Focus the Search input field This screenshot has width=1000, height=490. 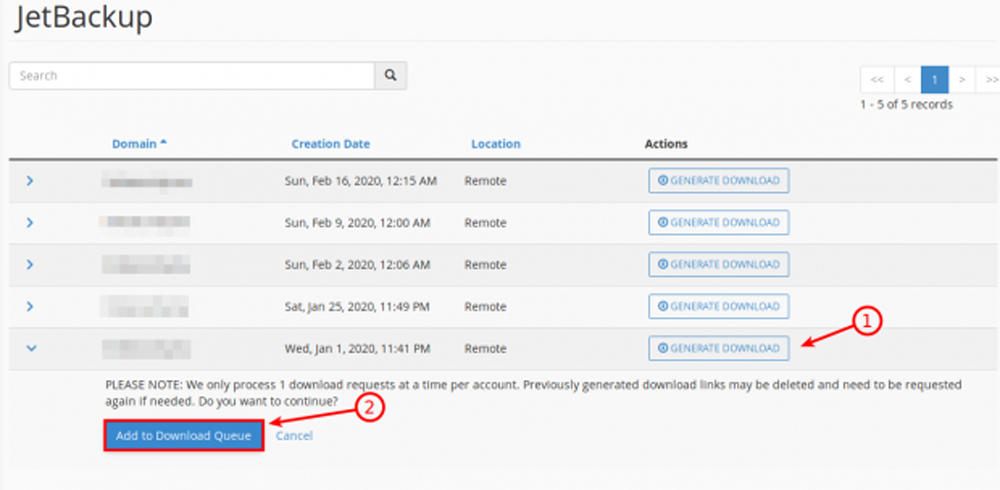point(192,76)
